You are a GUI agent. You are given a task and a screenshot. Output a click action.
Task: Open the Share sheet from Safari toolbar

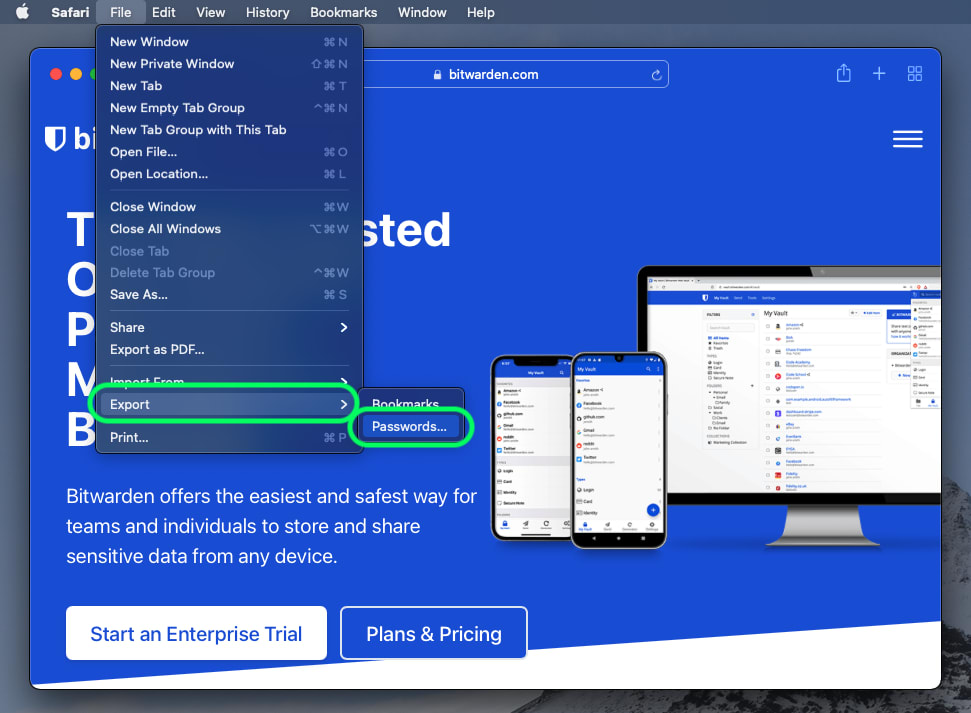(x=843, y=73)
